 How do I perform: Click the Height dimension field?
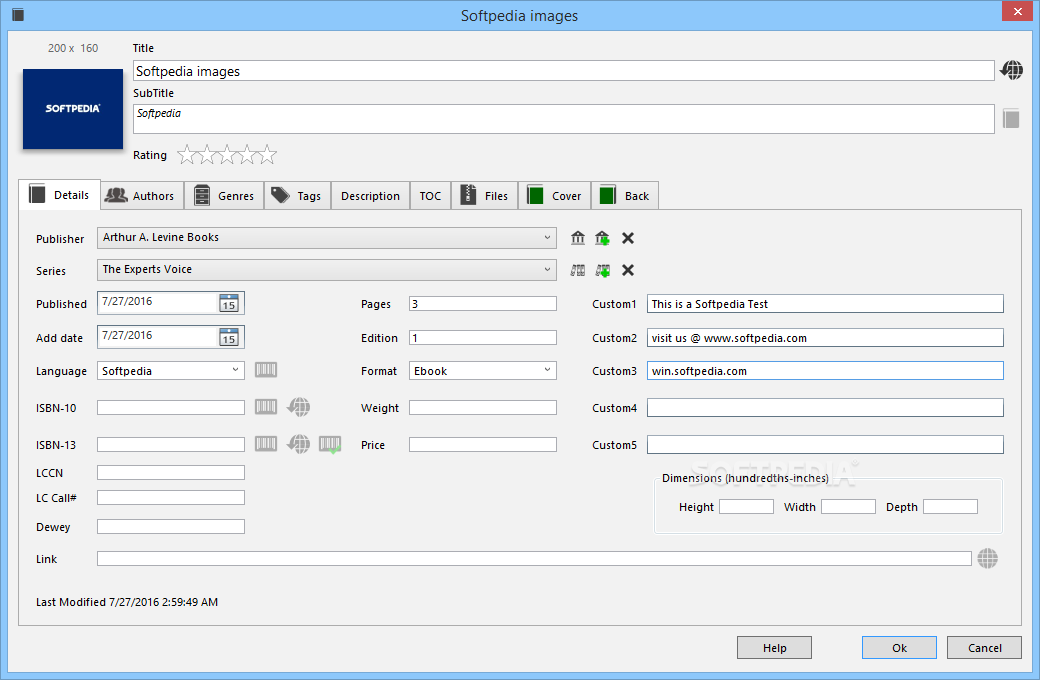[746, 507]
